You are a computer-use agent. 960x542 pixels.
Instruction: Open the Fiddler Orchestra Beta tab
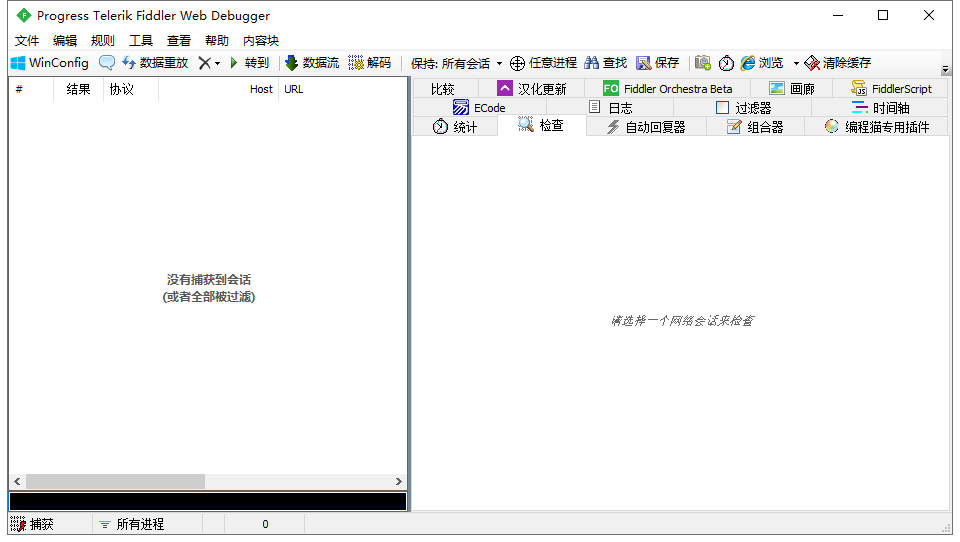click(667, 89)
